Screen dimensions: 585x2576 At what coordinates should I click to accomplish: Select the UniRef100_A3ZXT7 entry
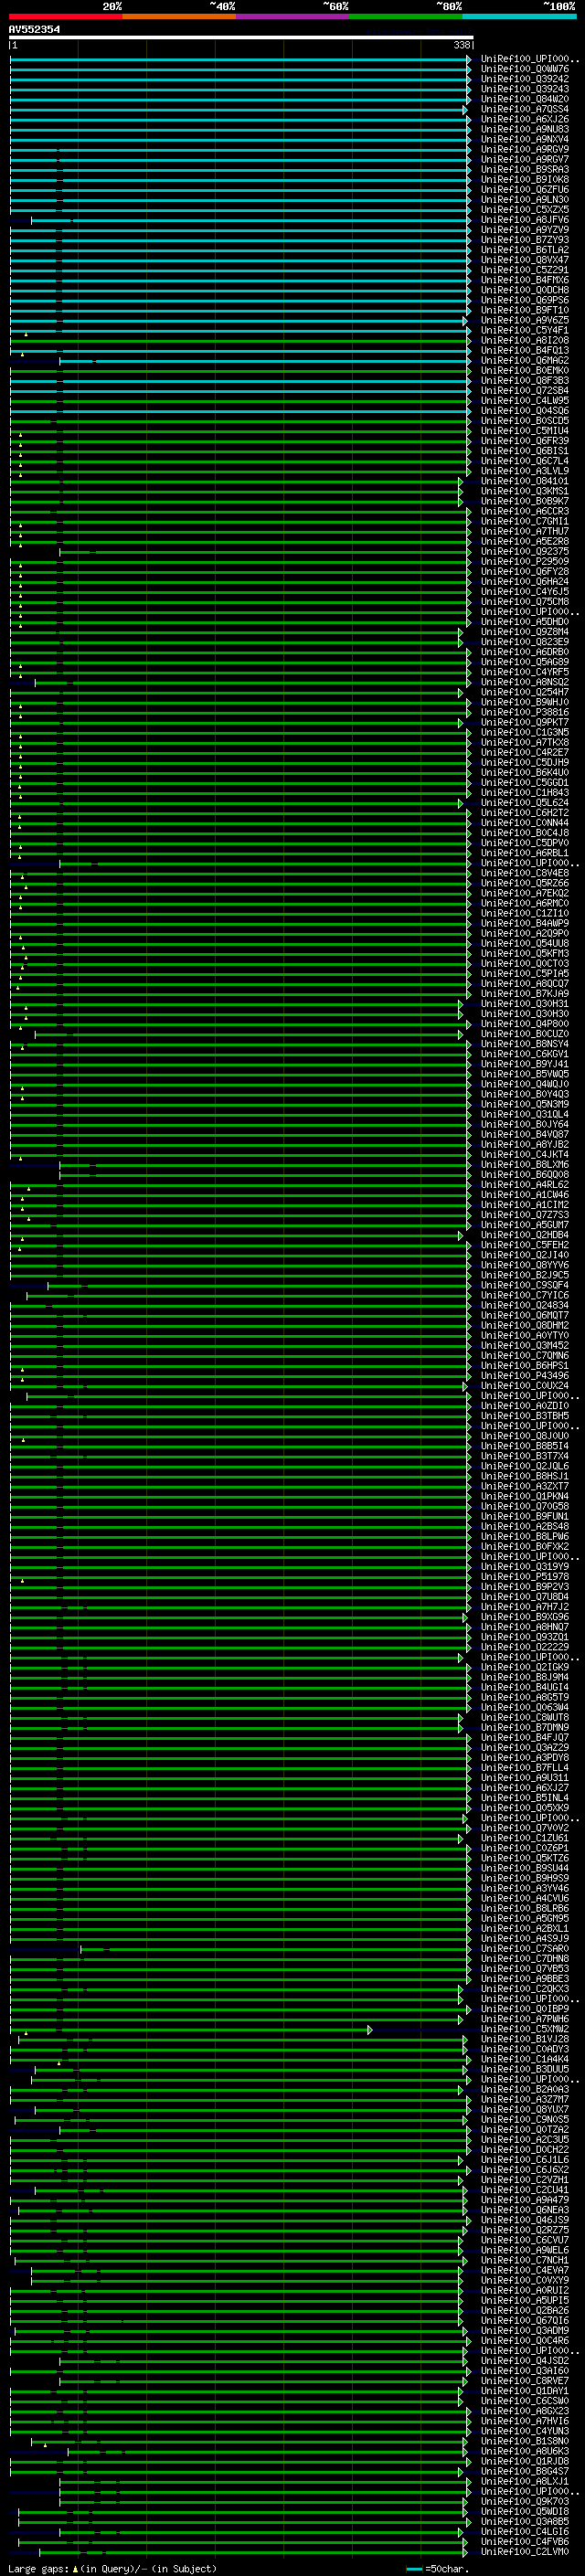coord(525,1486)
